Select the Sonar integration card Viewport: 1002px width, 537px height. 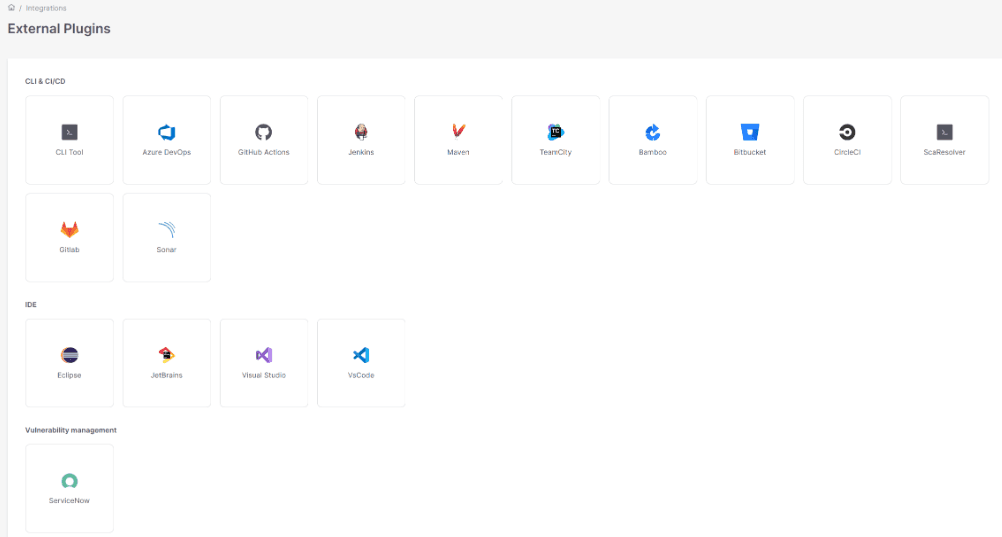click(167, 237)
